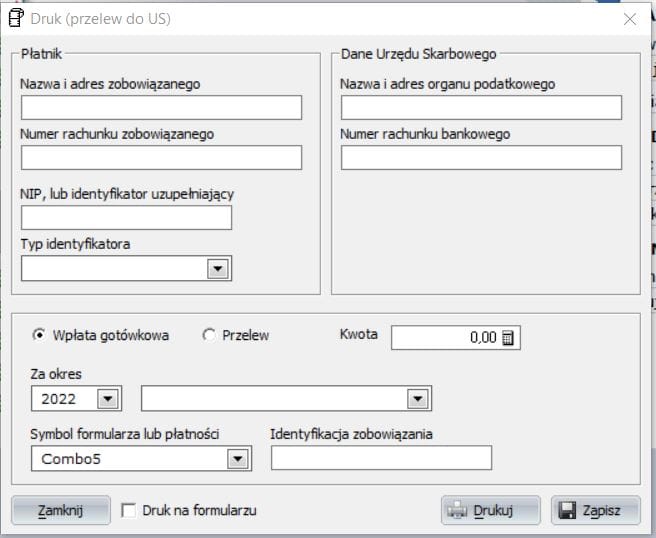Viewport: 656px width, 538px height.
Task: Expand the Typ identyfikatora dropdown
Action: (217, 268)
